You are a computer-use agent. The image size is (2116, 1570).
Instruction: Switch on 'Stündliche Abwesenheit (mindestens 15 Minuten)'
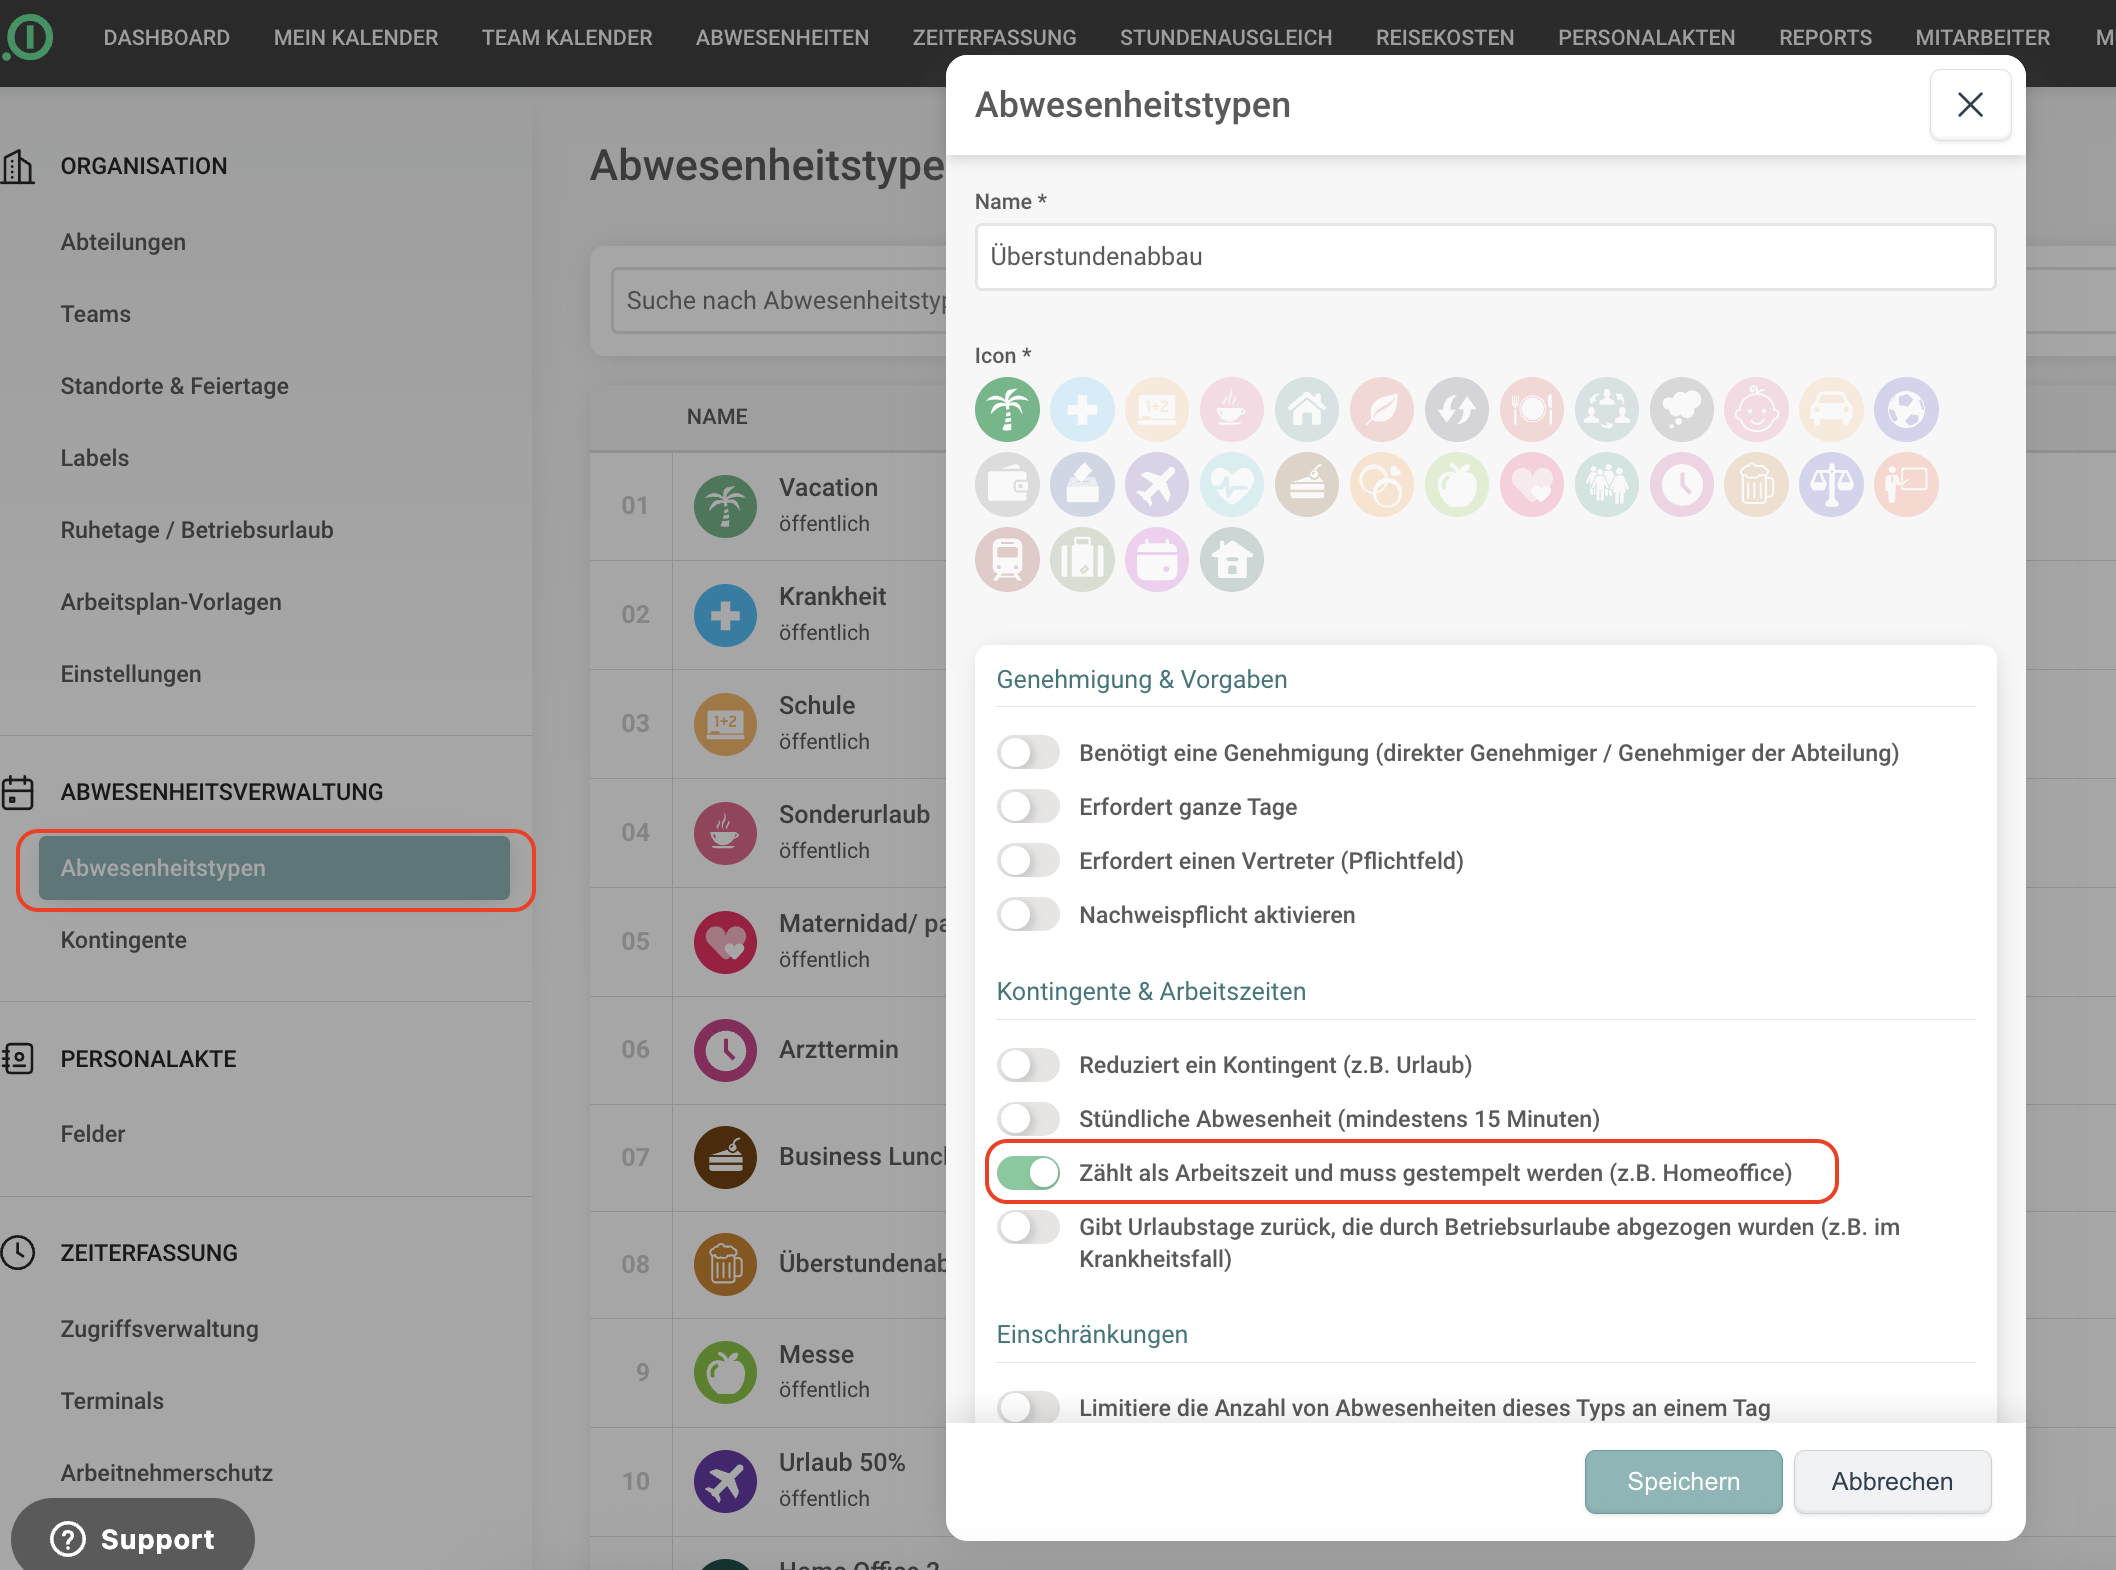tap(1028, 1119)
